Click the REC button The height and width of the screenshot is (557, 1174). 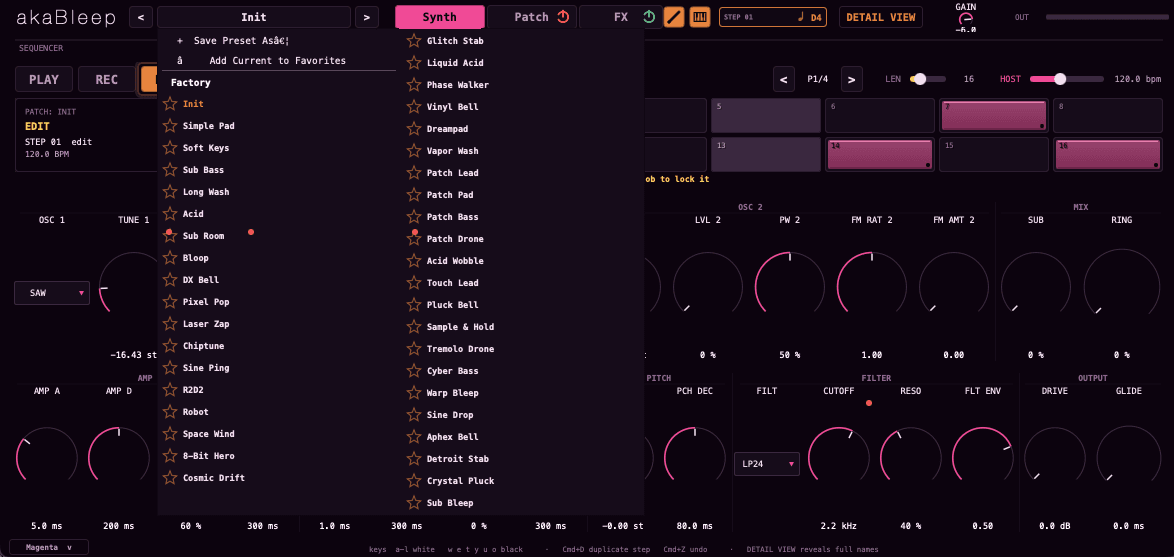[x=106, y=79]
